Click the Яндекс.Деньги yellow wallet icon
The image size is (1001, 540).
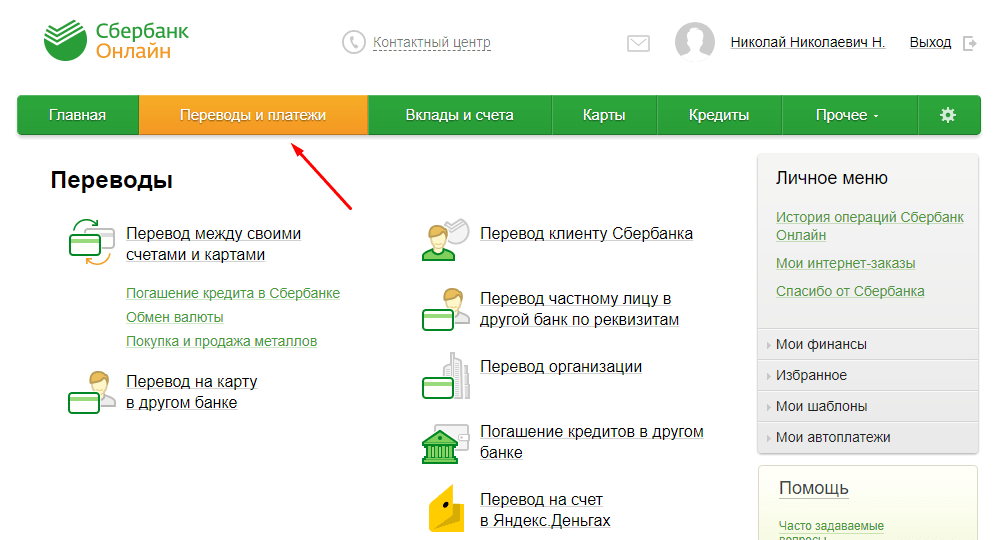coord(445,509)
